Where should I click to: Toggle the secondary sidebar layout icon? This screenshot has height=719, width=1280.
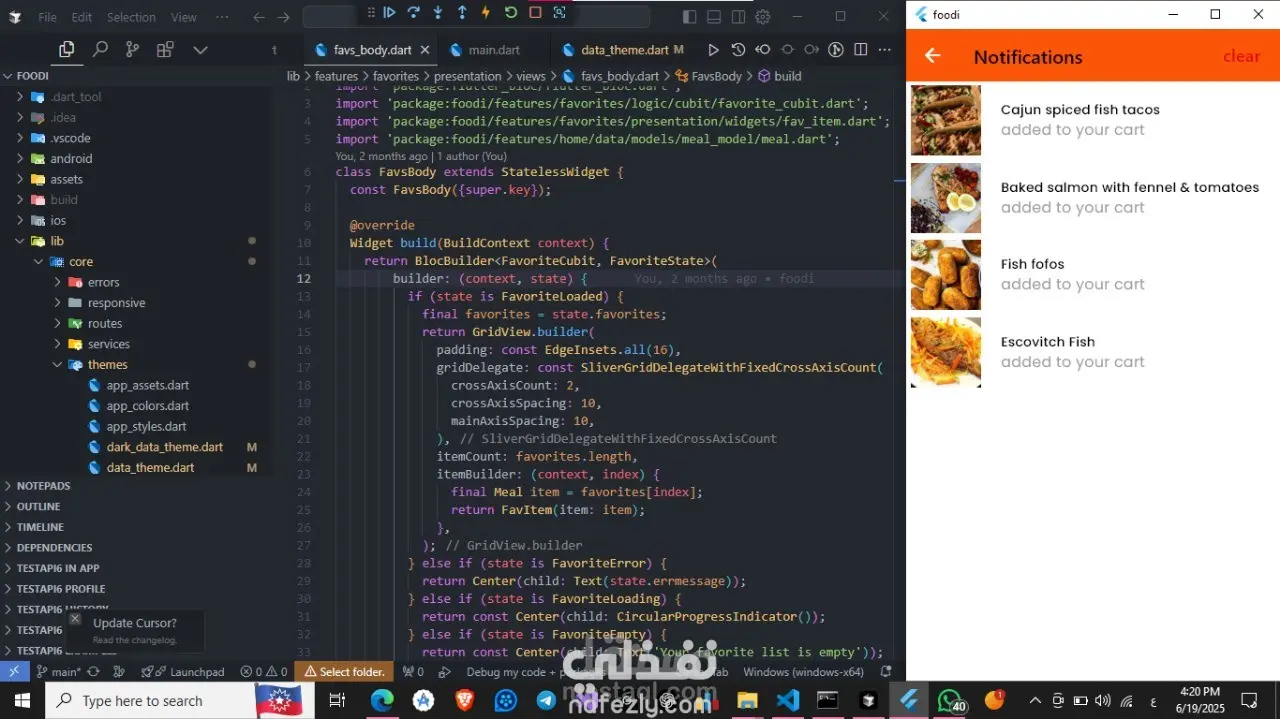pyautogui.click(x=738, y=17)
